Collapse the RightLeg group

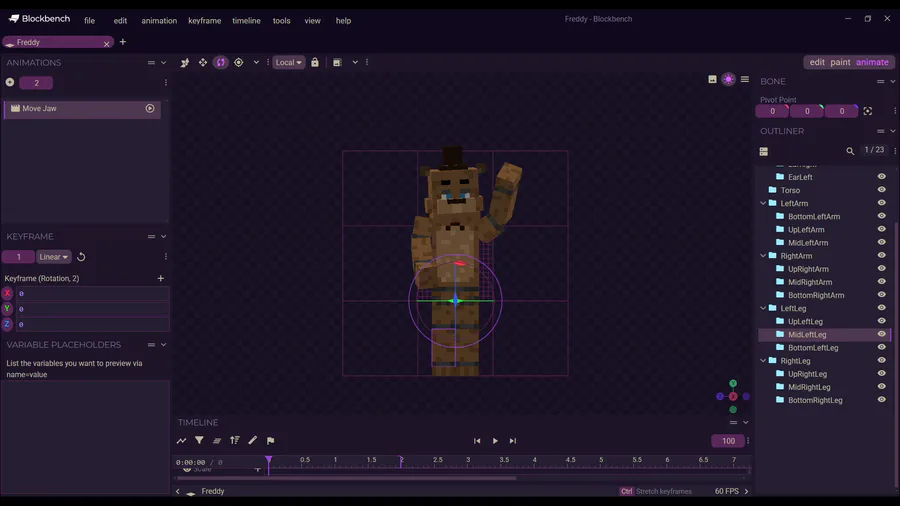click(763, 361)
